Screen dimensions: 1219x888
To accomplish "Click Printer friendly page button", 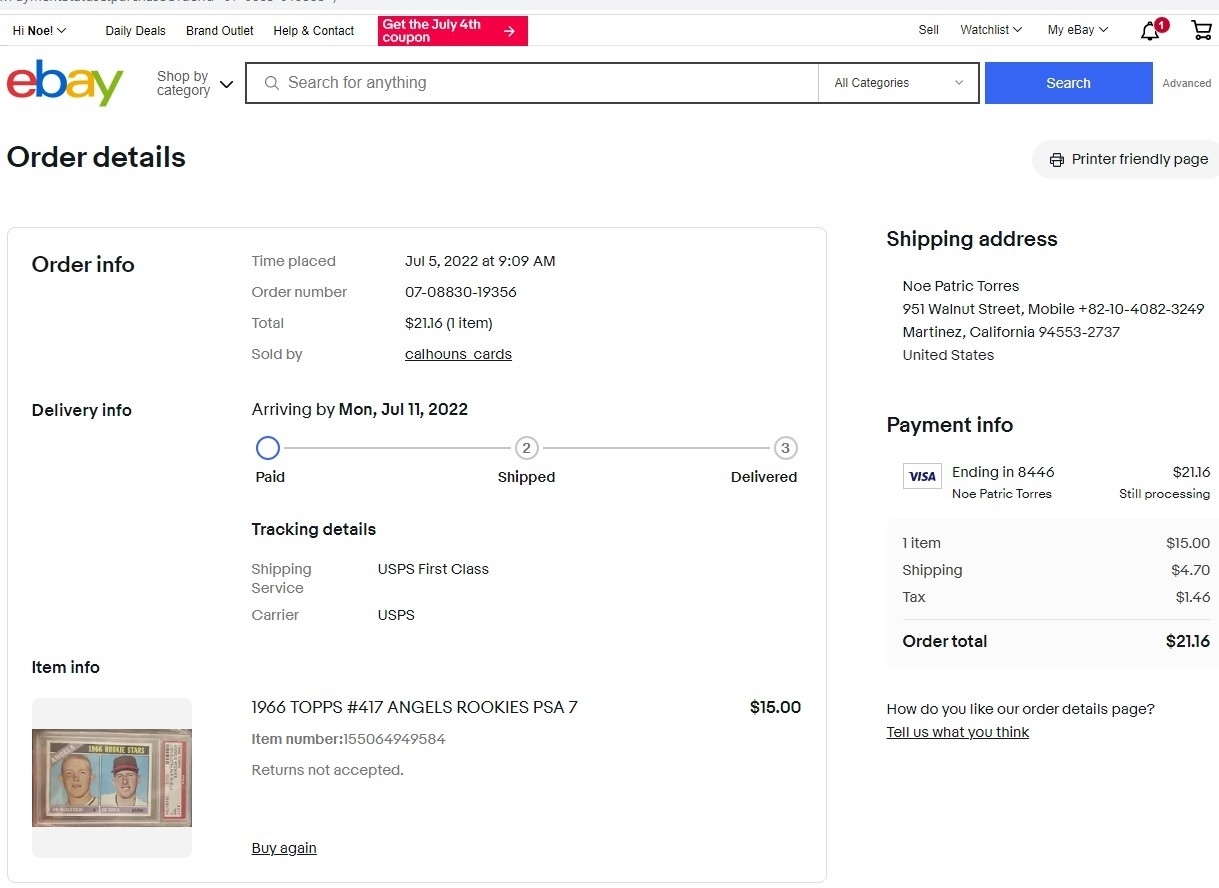I will [x=1127, y=160].
